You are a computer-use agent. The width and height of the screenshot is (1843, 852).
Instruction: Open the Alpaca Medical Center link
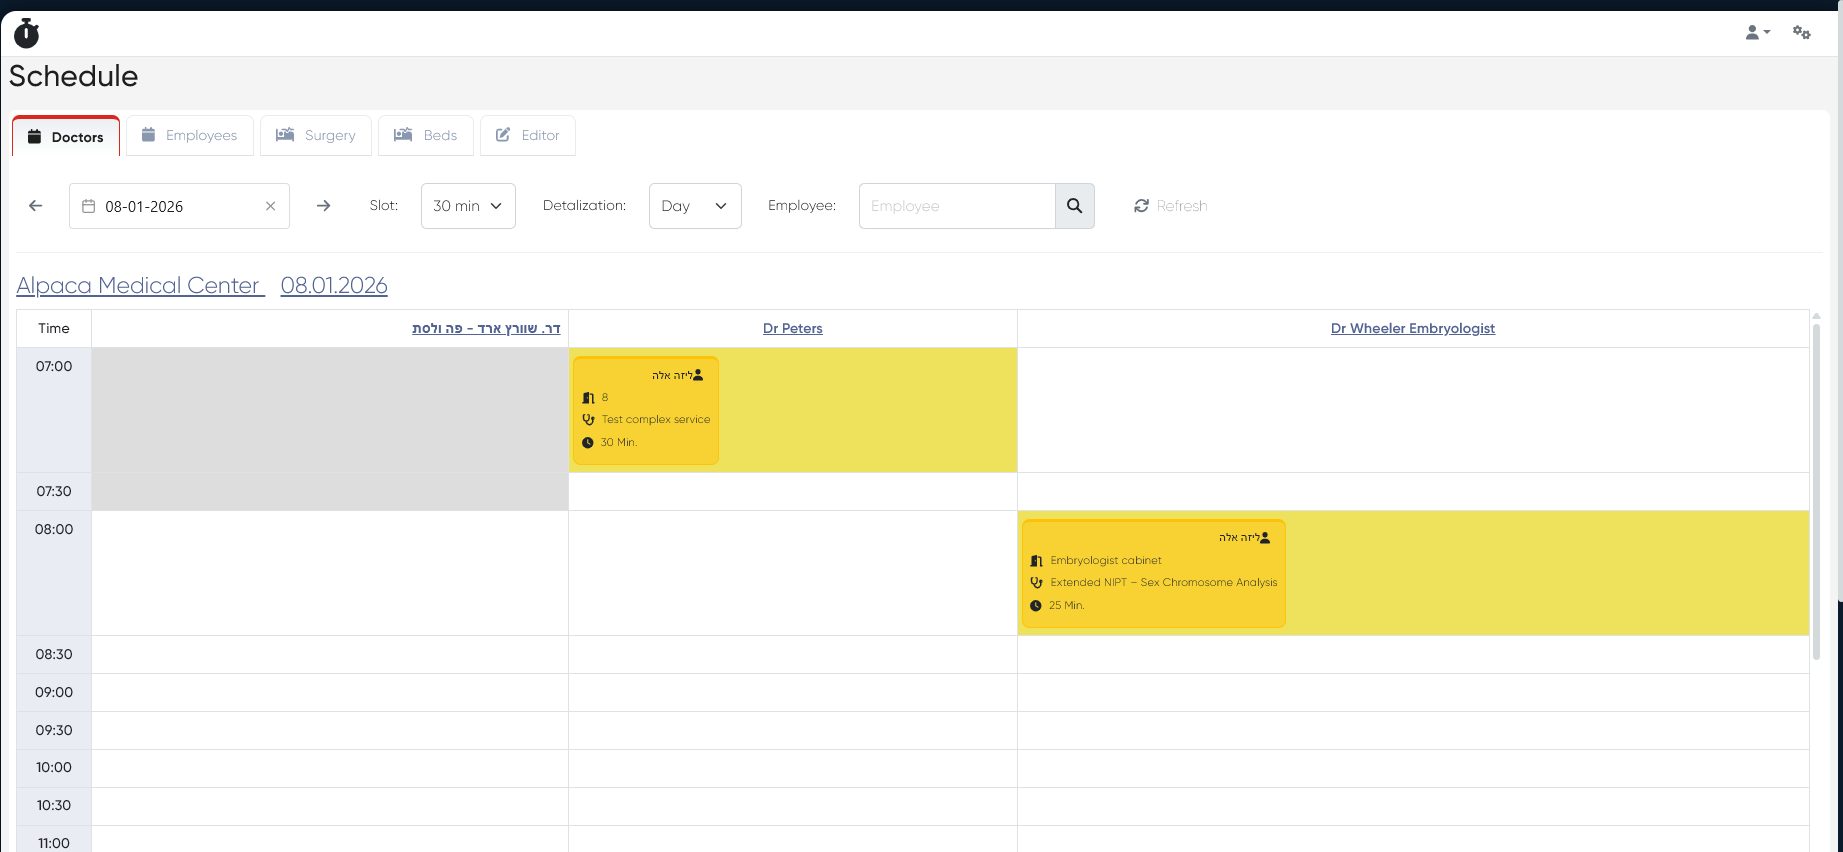(x=139, y=286)
